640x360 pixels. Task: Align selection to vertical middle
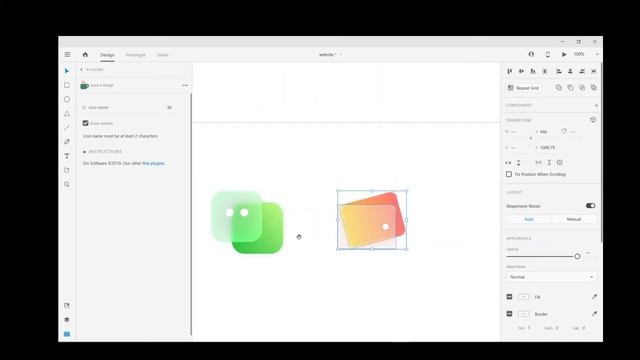tap(521, 71)
